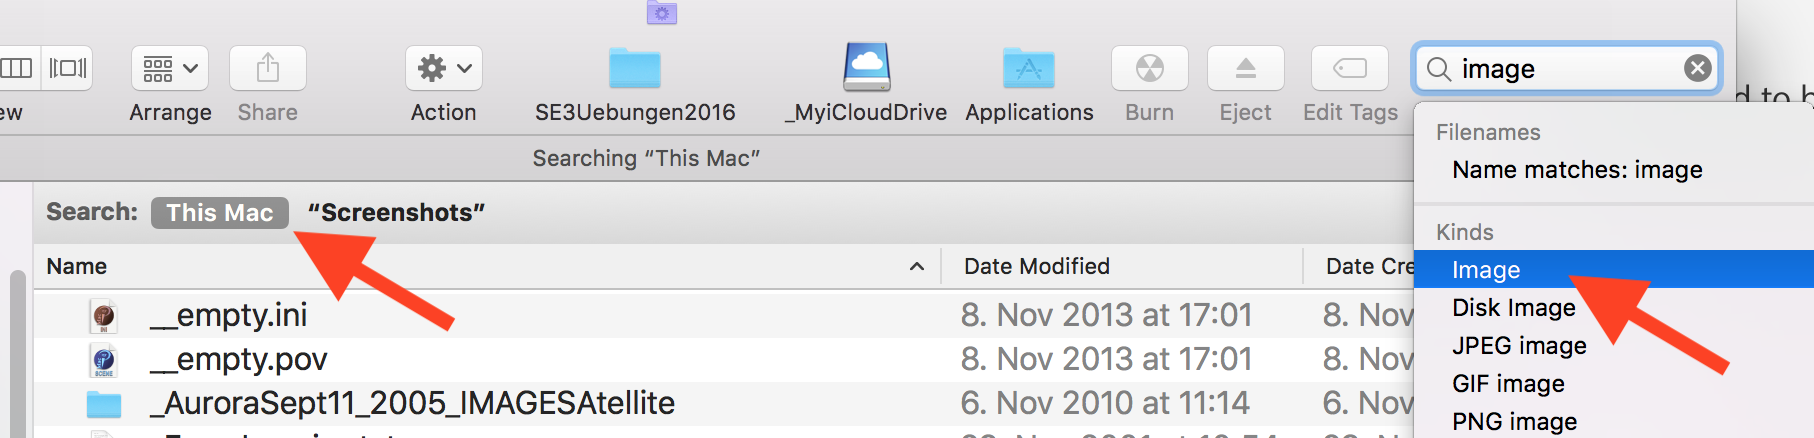Viewport: 1814px width, 438px height.
Task: Choose Name matches: image suggestion
Action: click(x=1577, y=170)
